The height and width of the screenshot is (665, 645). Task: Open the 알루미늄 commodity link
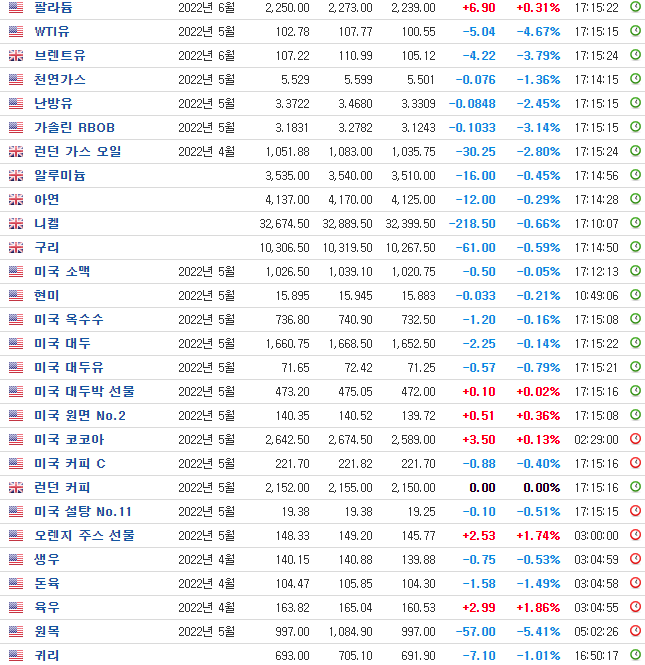tap(59, 175)
